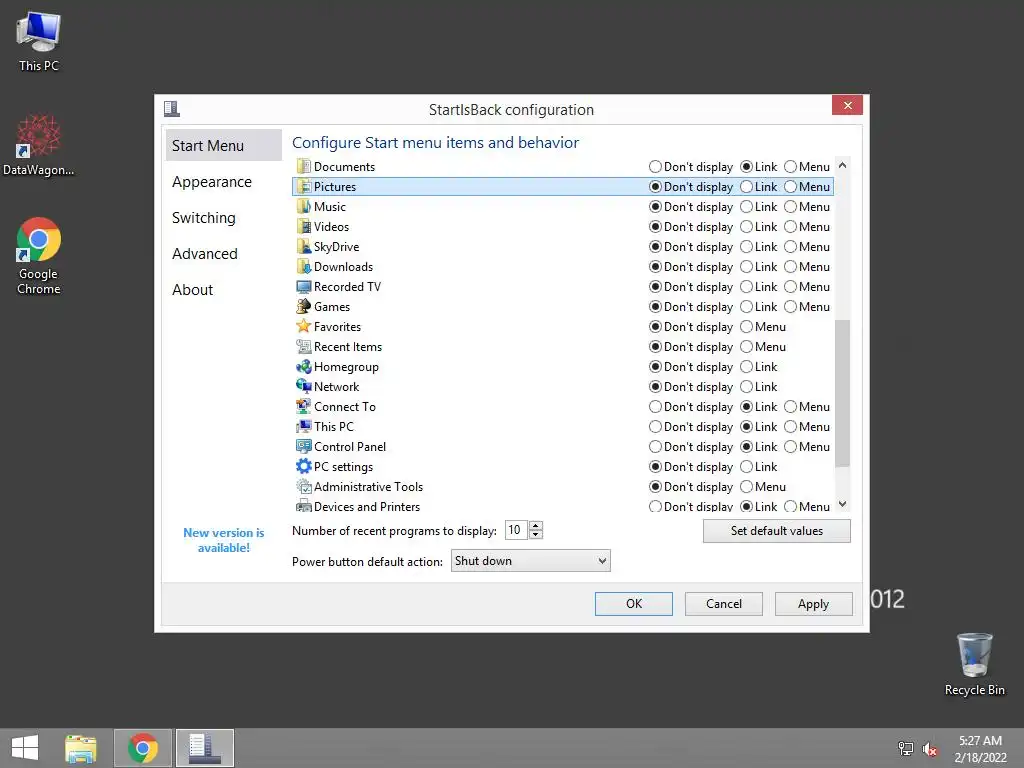Click the PC settings gear icon
This screenshot has width=1024, height=768.
tap(304, 466)
